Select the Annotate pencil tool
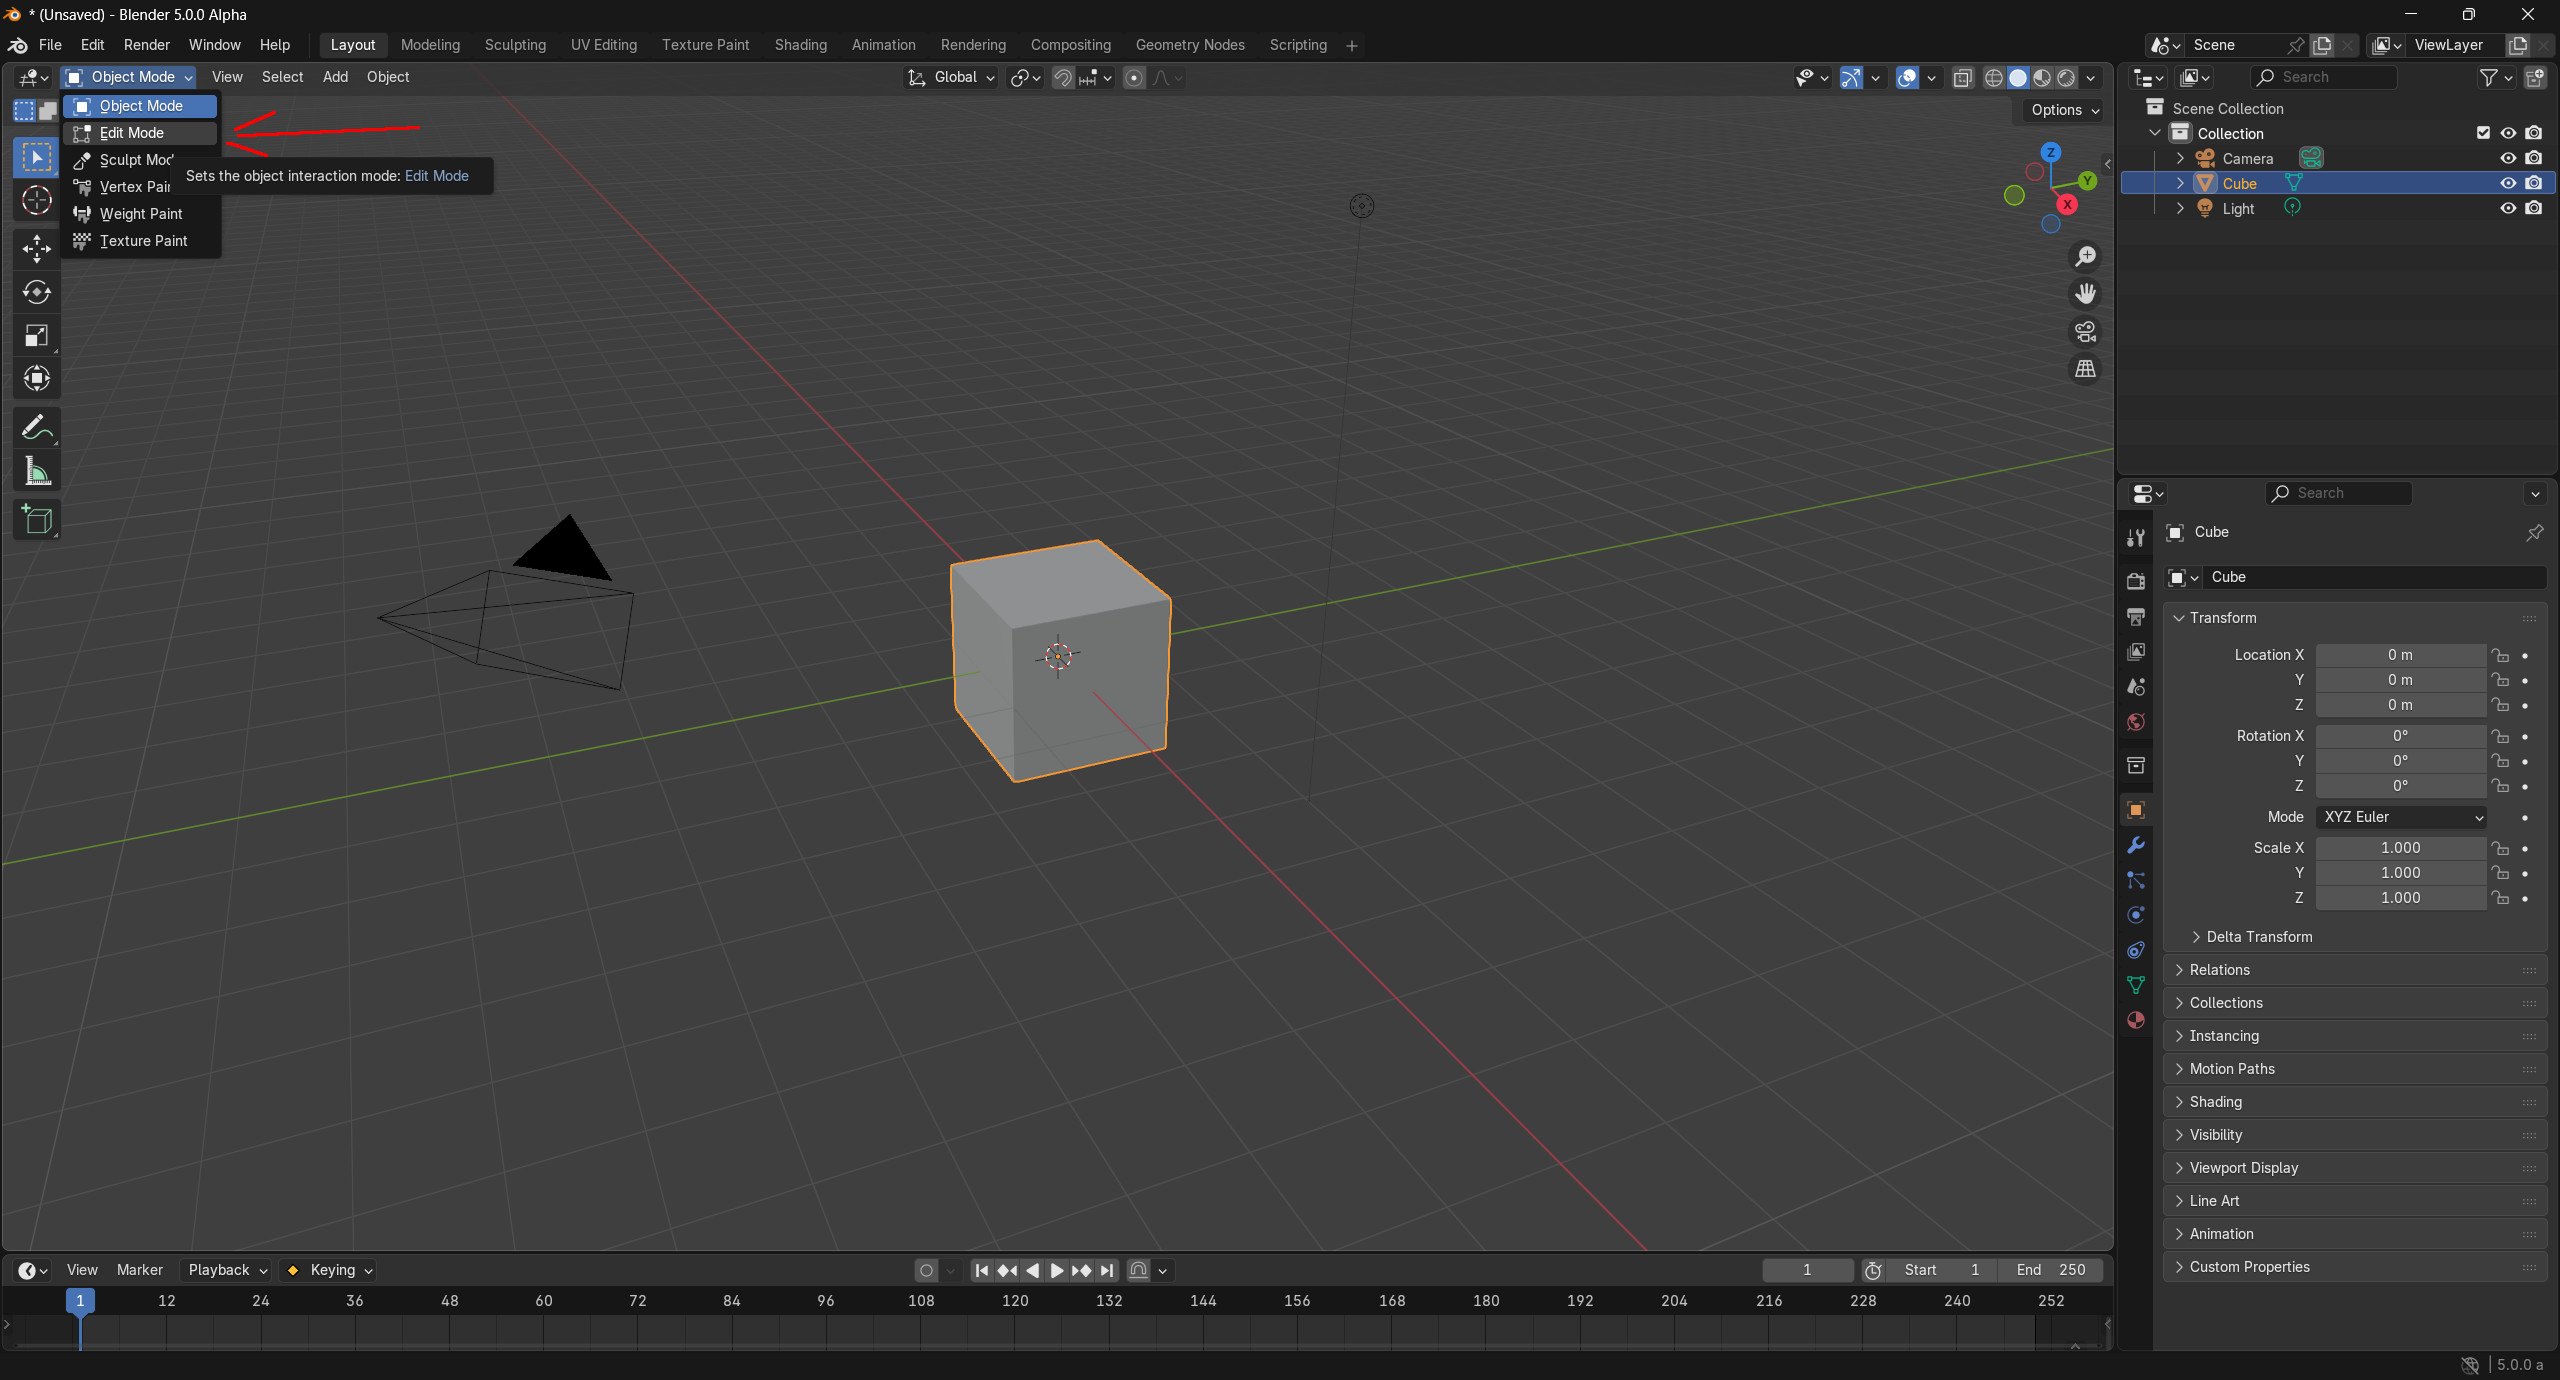This screenshot has height=1380, width=2560. [x=37, y=428]
